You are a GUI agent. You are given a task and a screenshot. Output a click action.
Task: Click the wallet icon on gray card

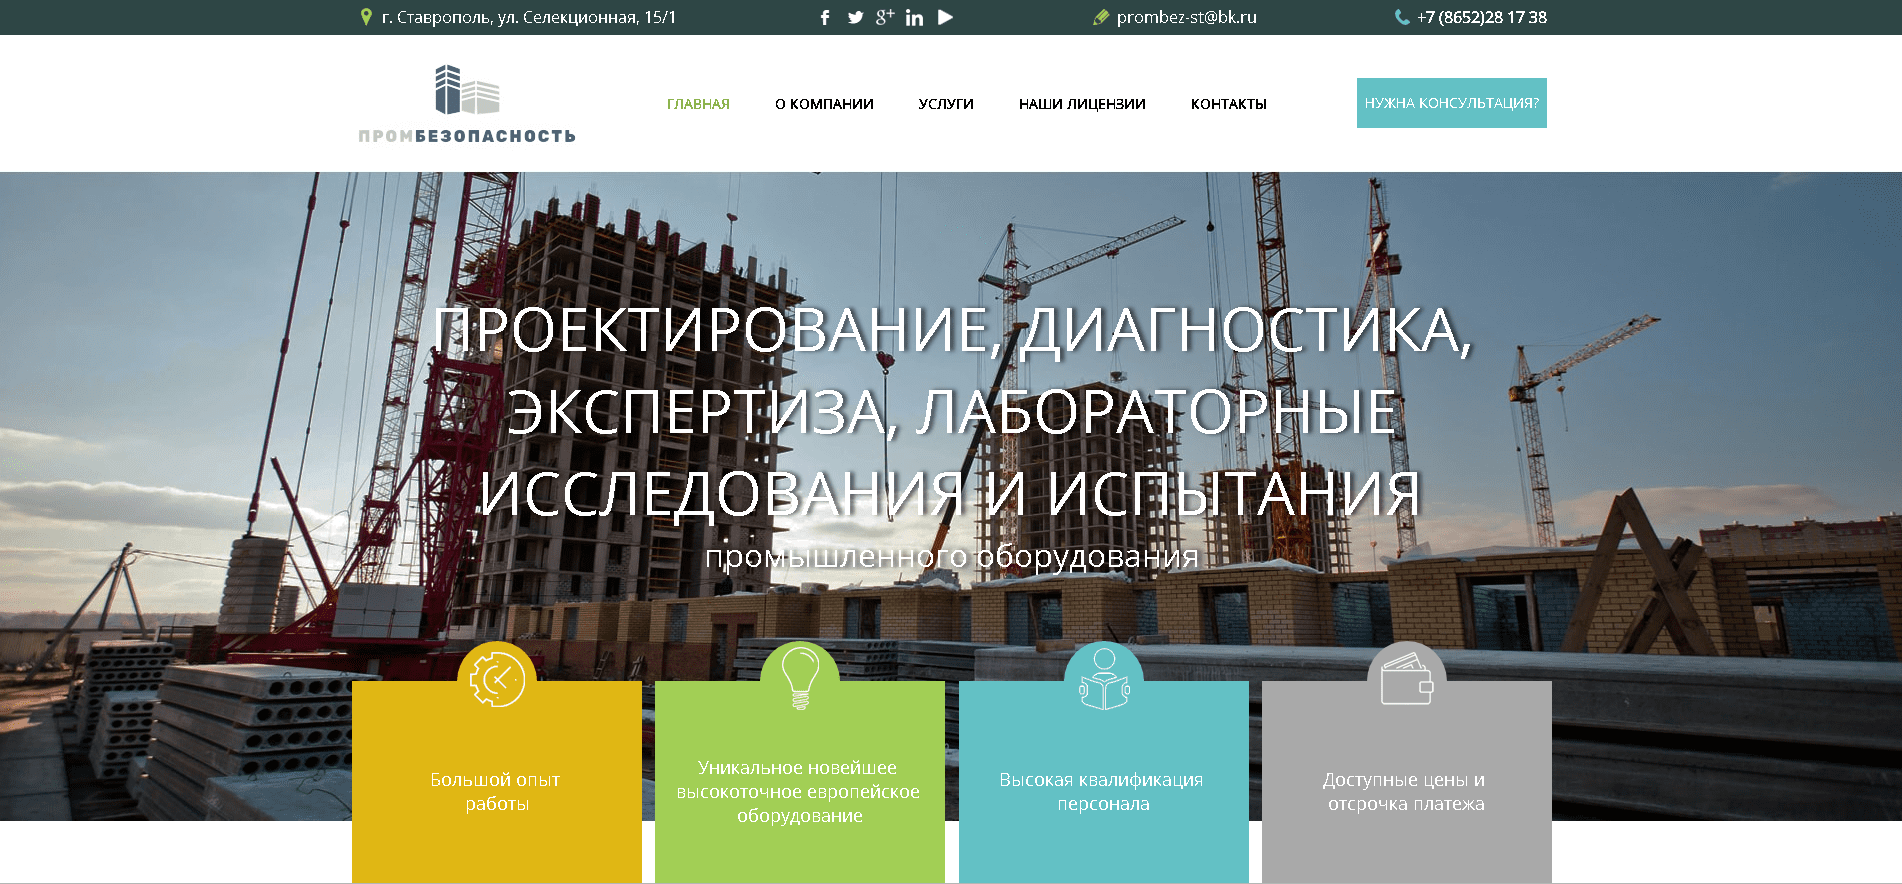click(1407, 679)
